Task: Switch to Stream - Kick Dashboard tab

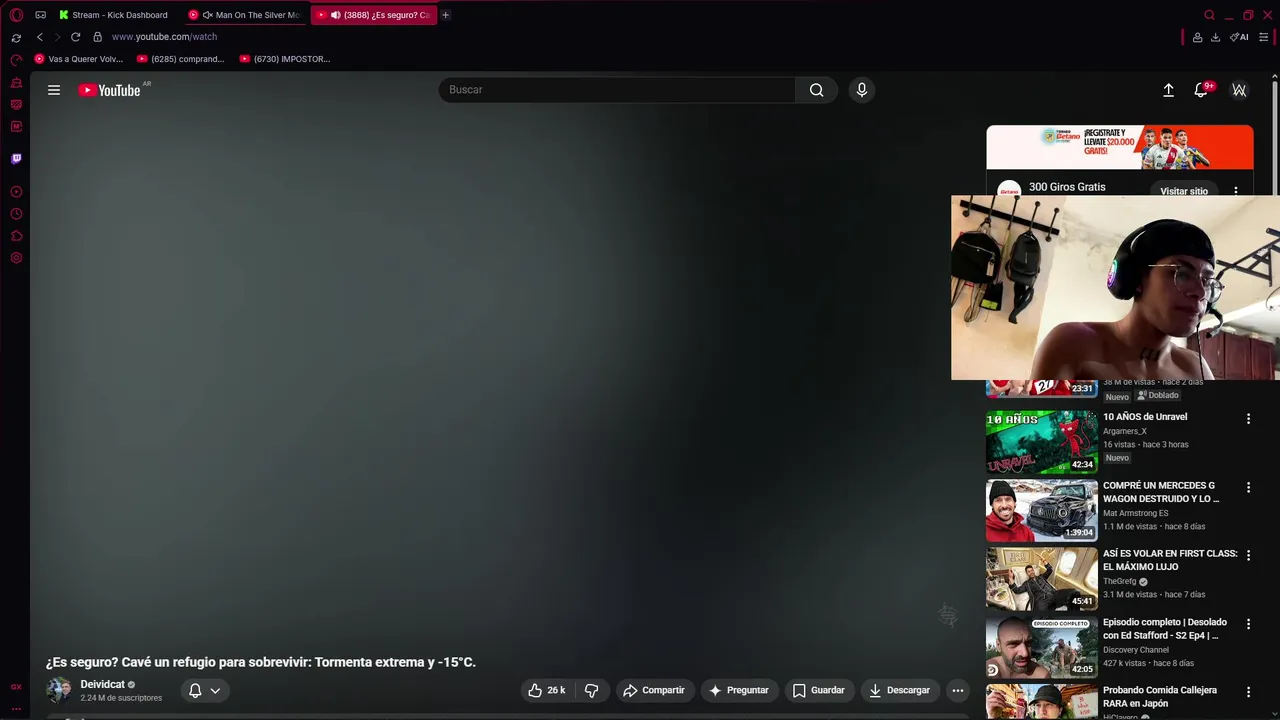Action: (113, 15)
